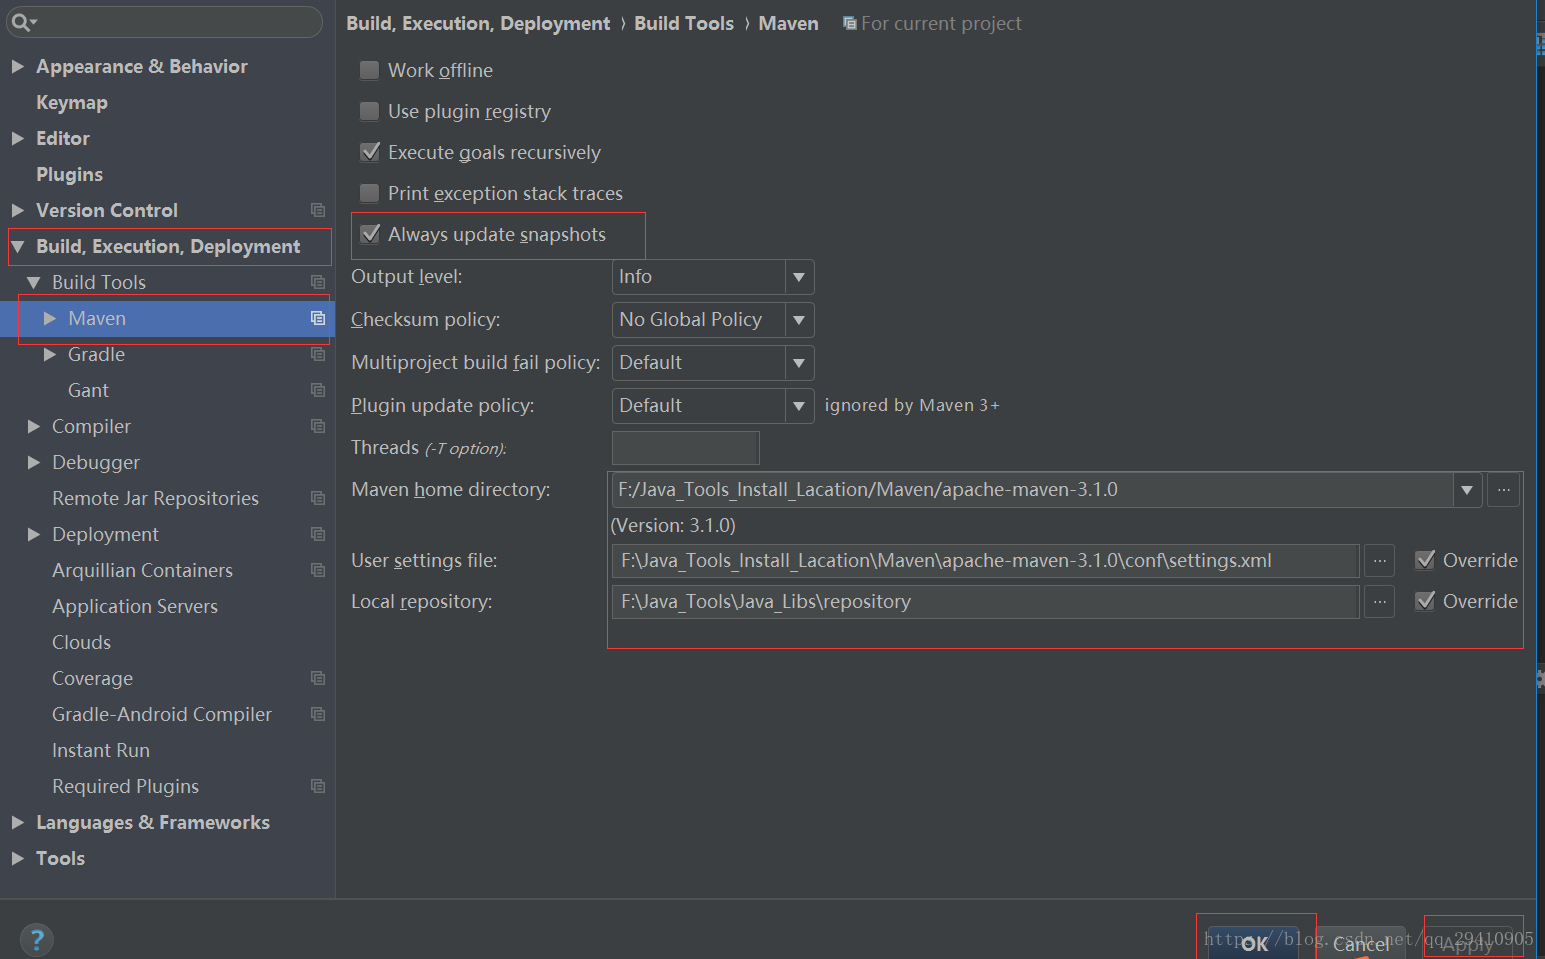Click project-scope icon beside Version Control
This screenshot has width=1545, height=959.
pyautogui.click(x=318, y=210)
